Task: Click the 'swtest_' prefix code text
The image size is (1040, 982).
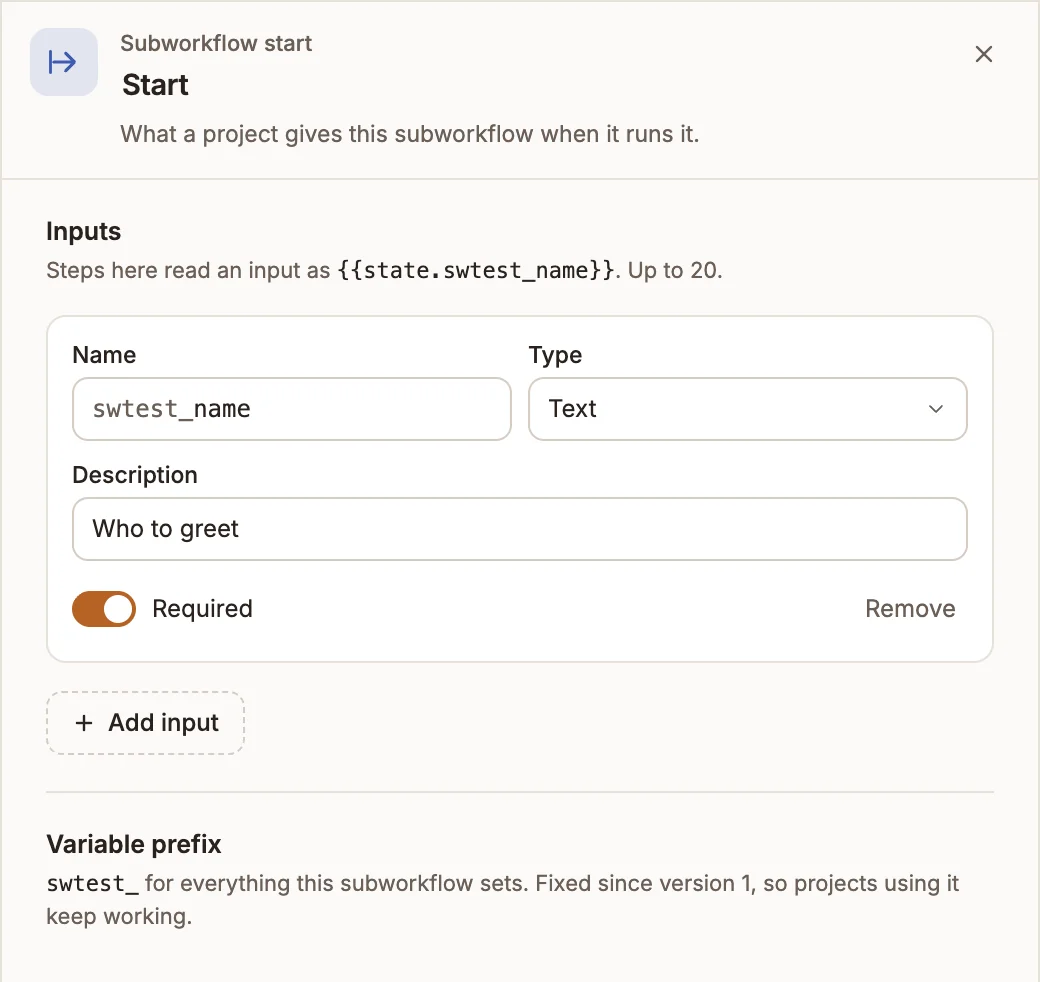Action: click(93, 883)
